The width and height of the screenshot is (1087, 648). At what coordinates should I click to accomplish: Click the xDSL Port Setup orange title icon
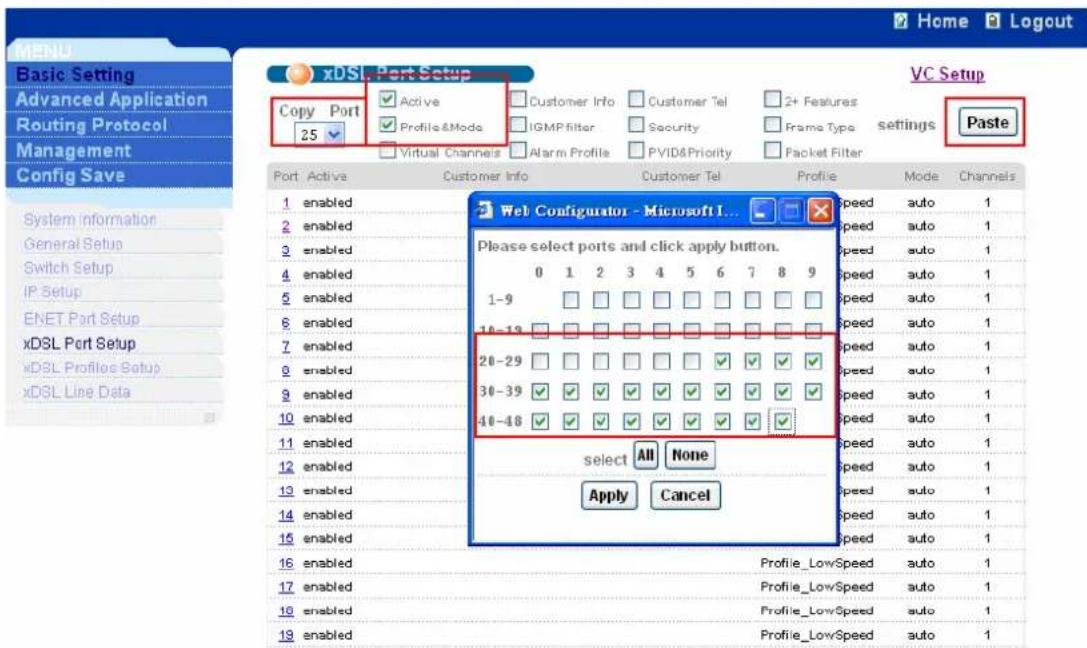pyautogui.click(x=299, y=73)
